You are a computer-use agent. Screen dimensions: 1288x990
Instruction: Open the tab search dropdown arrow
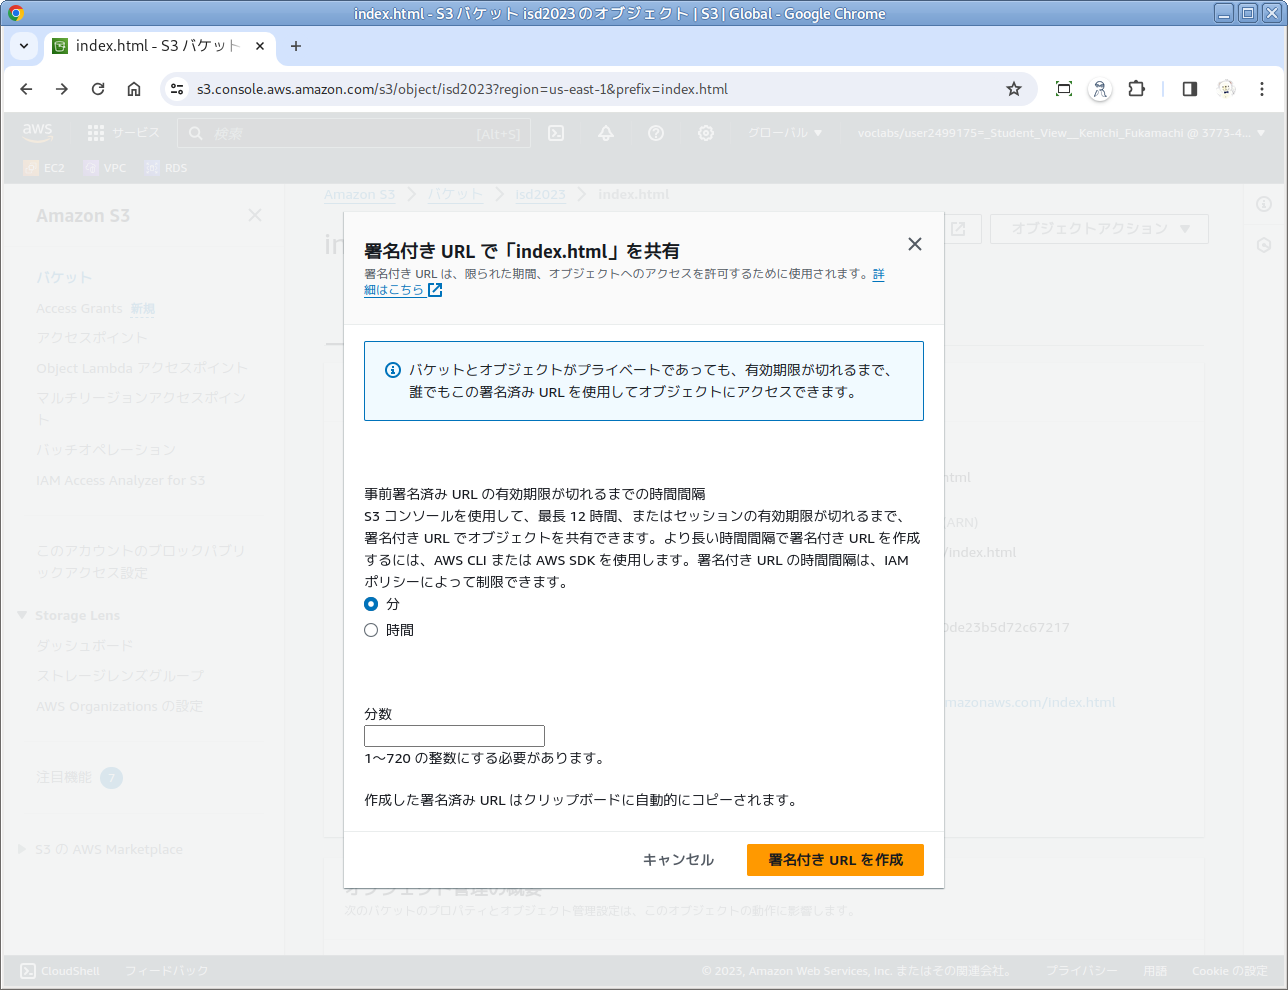point(24,46)
